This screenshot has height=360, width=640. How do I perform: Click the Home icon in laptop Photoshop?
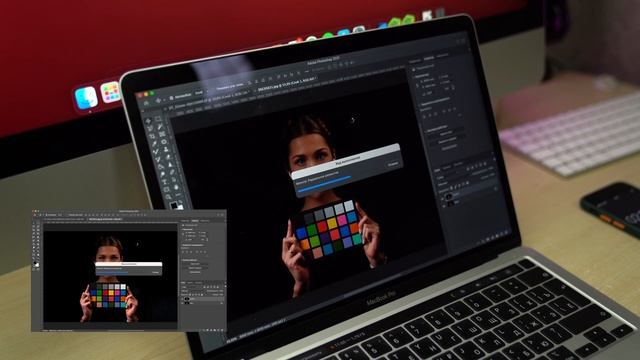click(x=146, y=103)
